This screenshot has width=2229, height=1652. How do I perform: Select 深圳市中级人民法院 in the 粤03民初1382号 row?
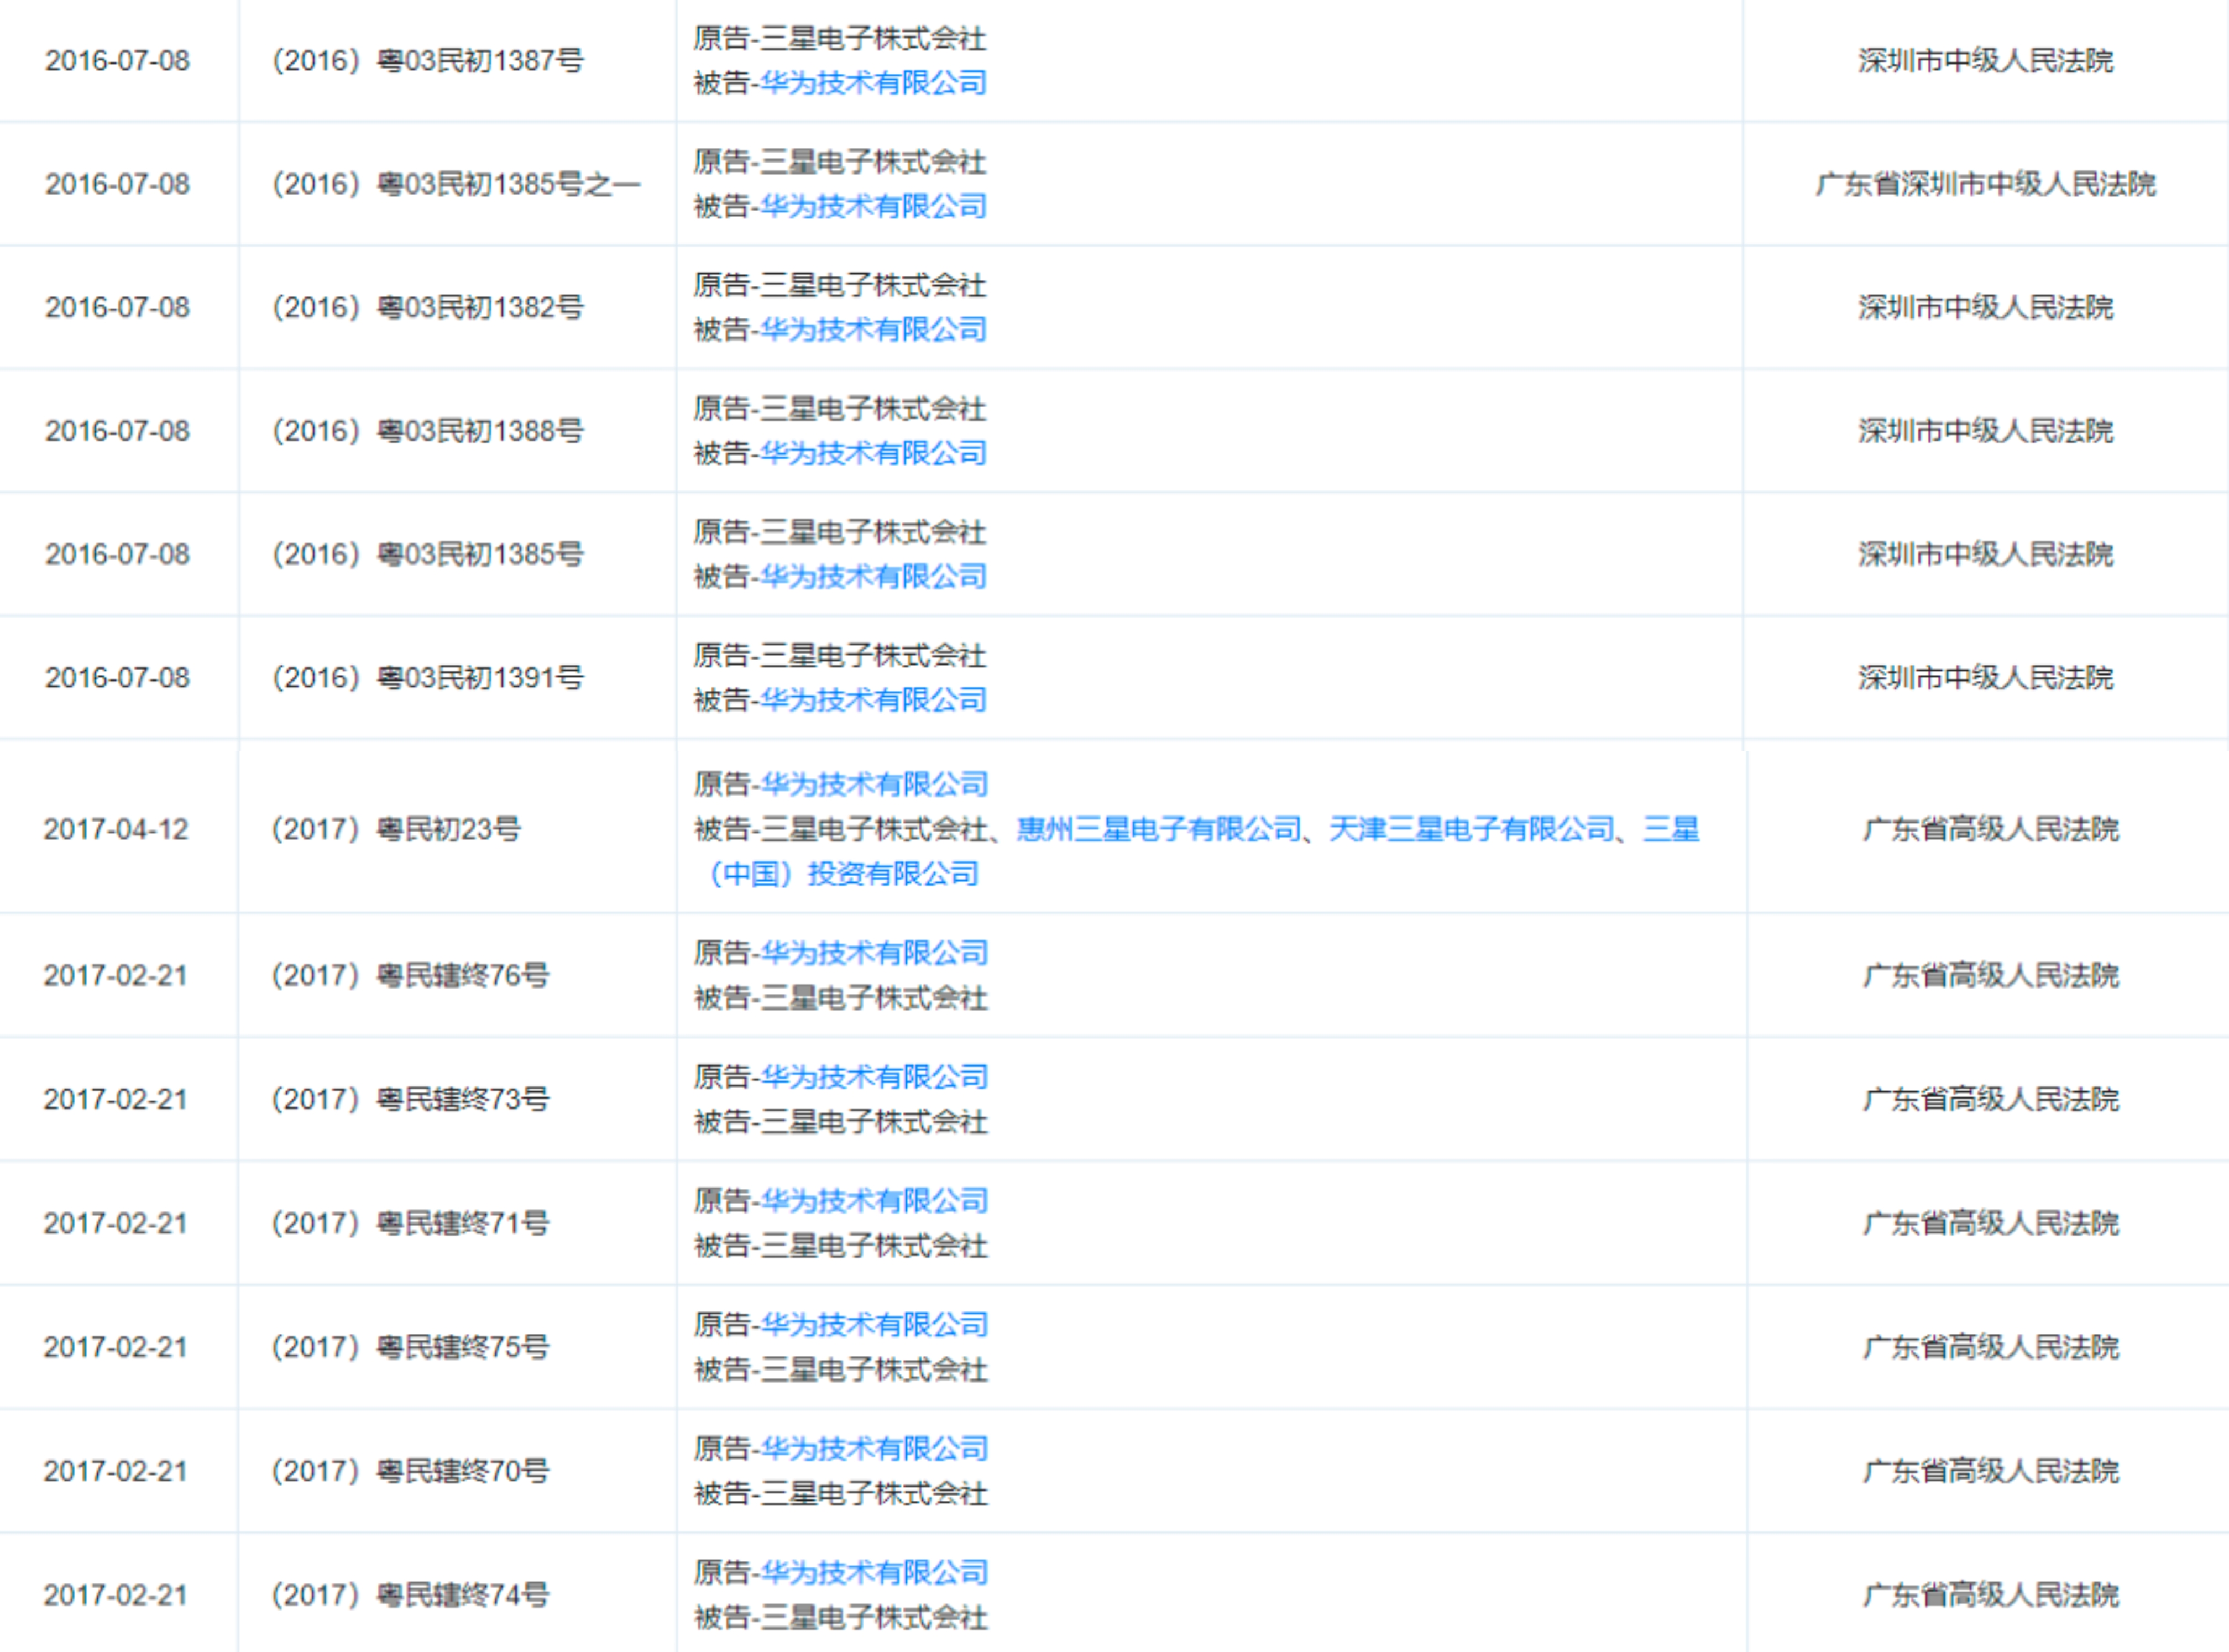tap(1986, 308)
